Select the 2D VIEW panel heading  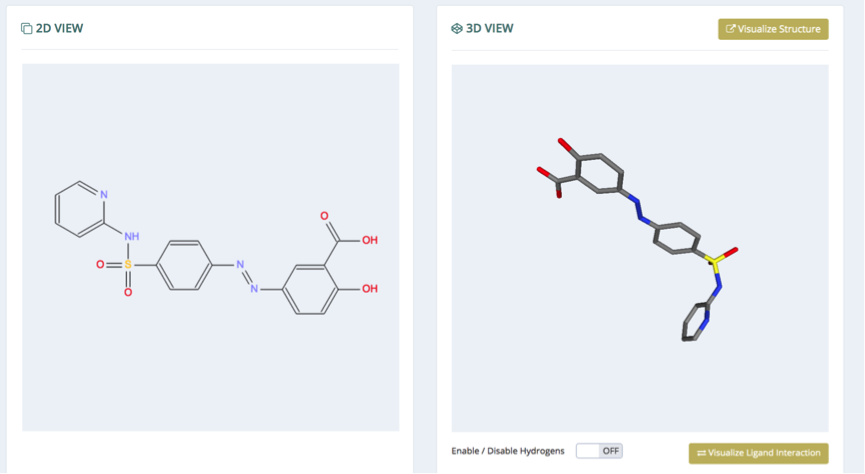click(59, 28)
